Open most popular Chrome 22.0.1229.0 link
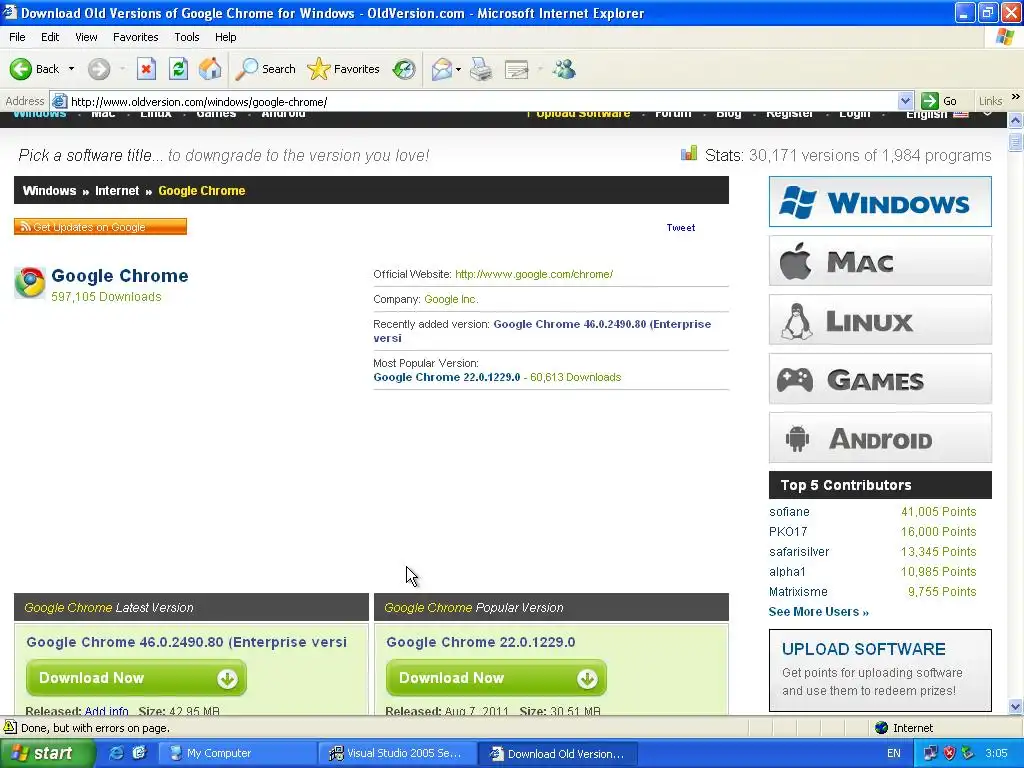1024x768 pixels. pyautogui.click(x=447, y=377)
